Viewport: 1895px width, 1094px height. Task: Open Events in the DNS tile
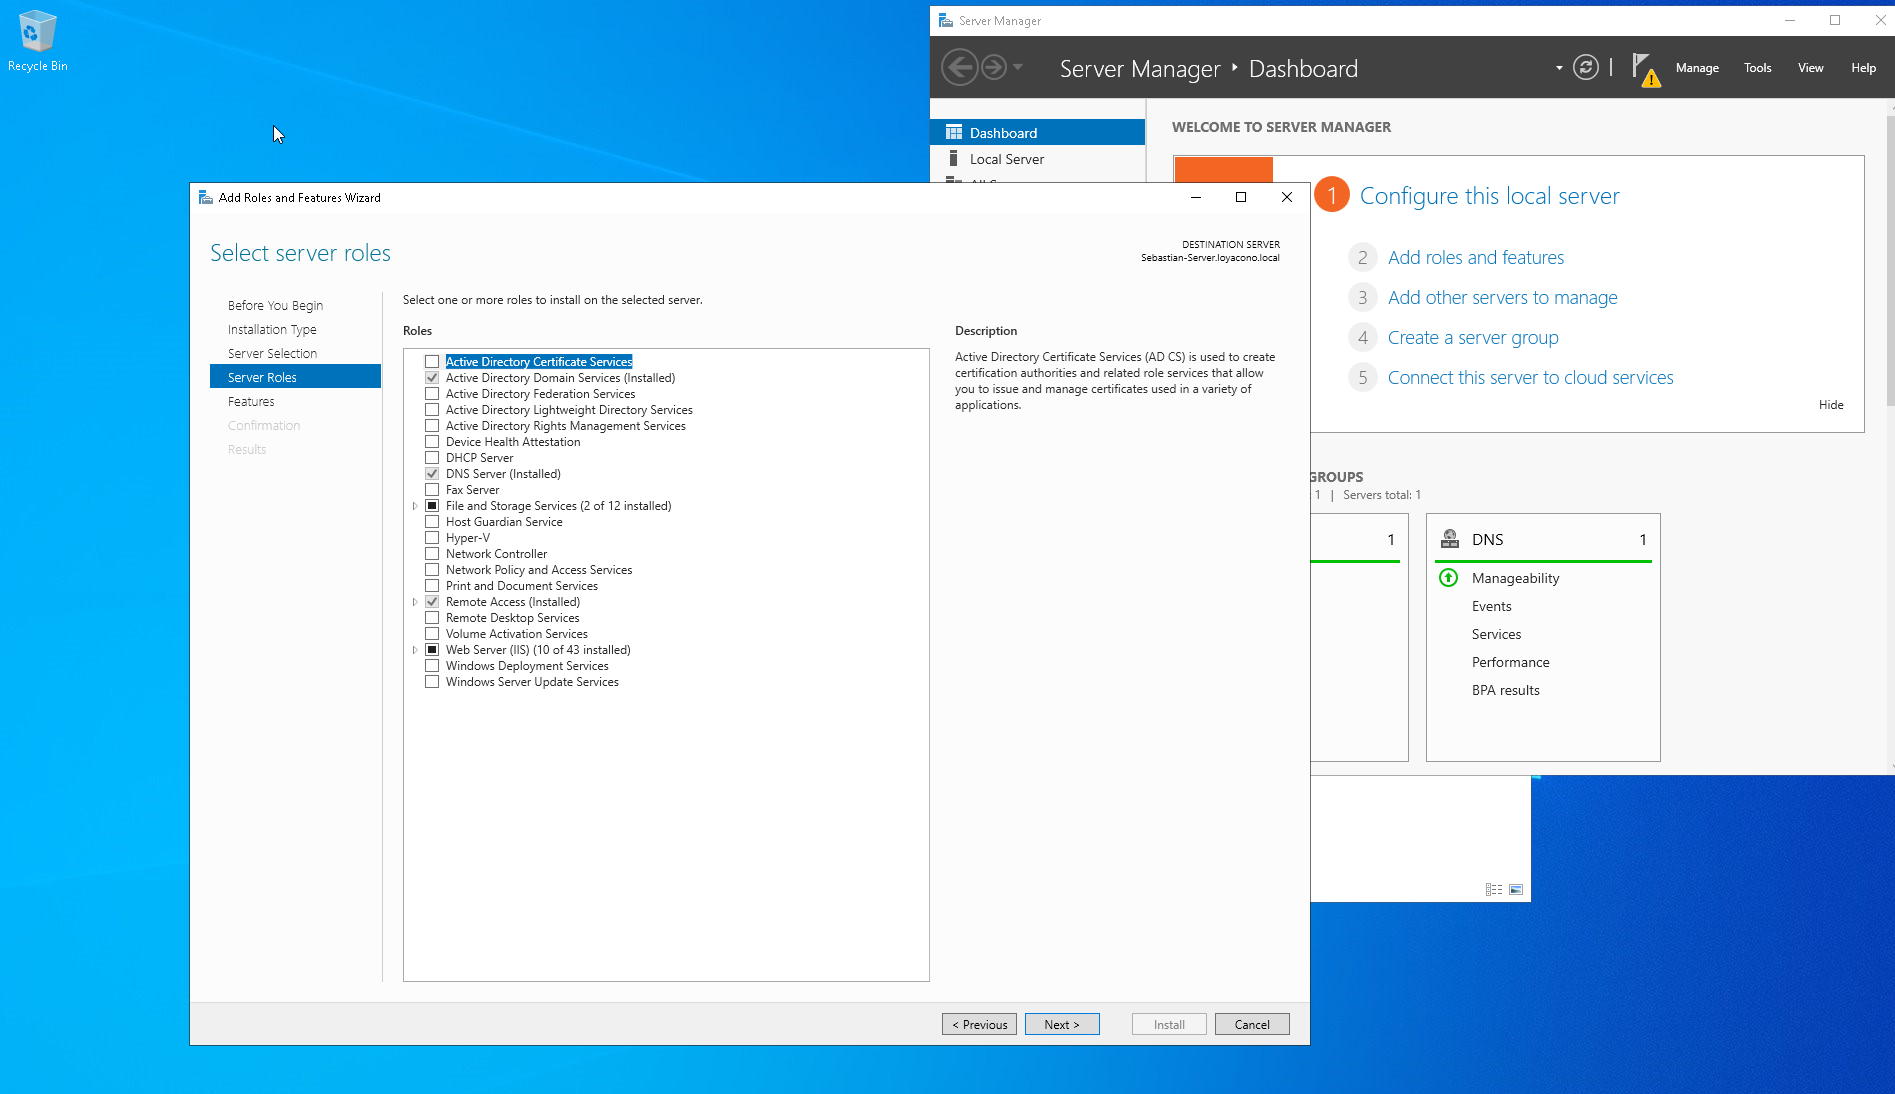click(x=1491, y=606)
